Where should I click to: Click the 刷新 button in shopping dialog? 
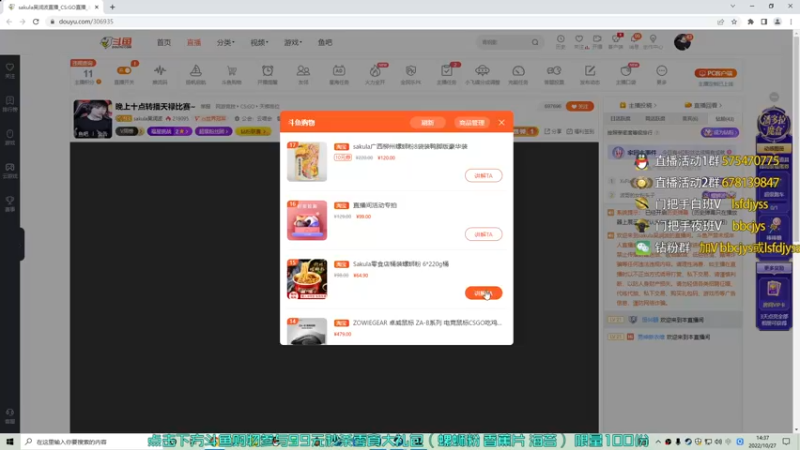tap(428, 122)
